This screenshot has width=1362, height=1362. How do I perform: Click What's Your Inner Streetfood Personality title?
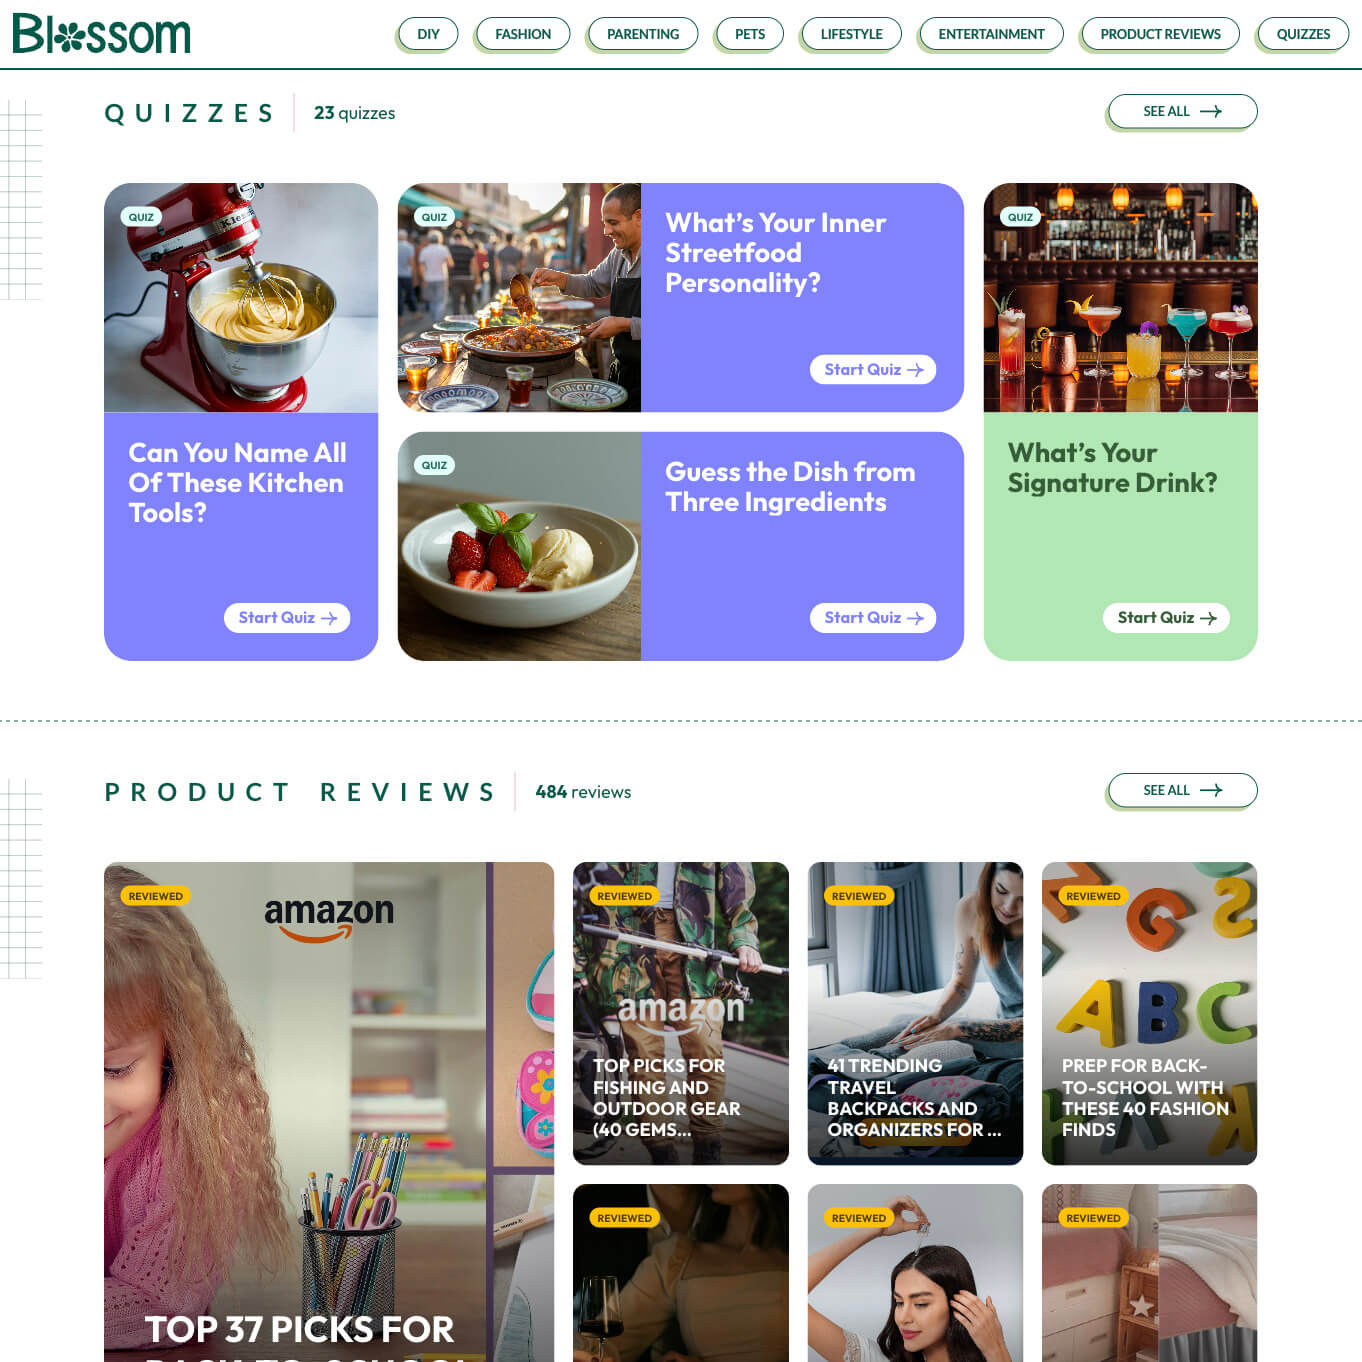(775, 253)
